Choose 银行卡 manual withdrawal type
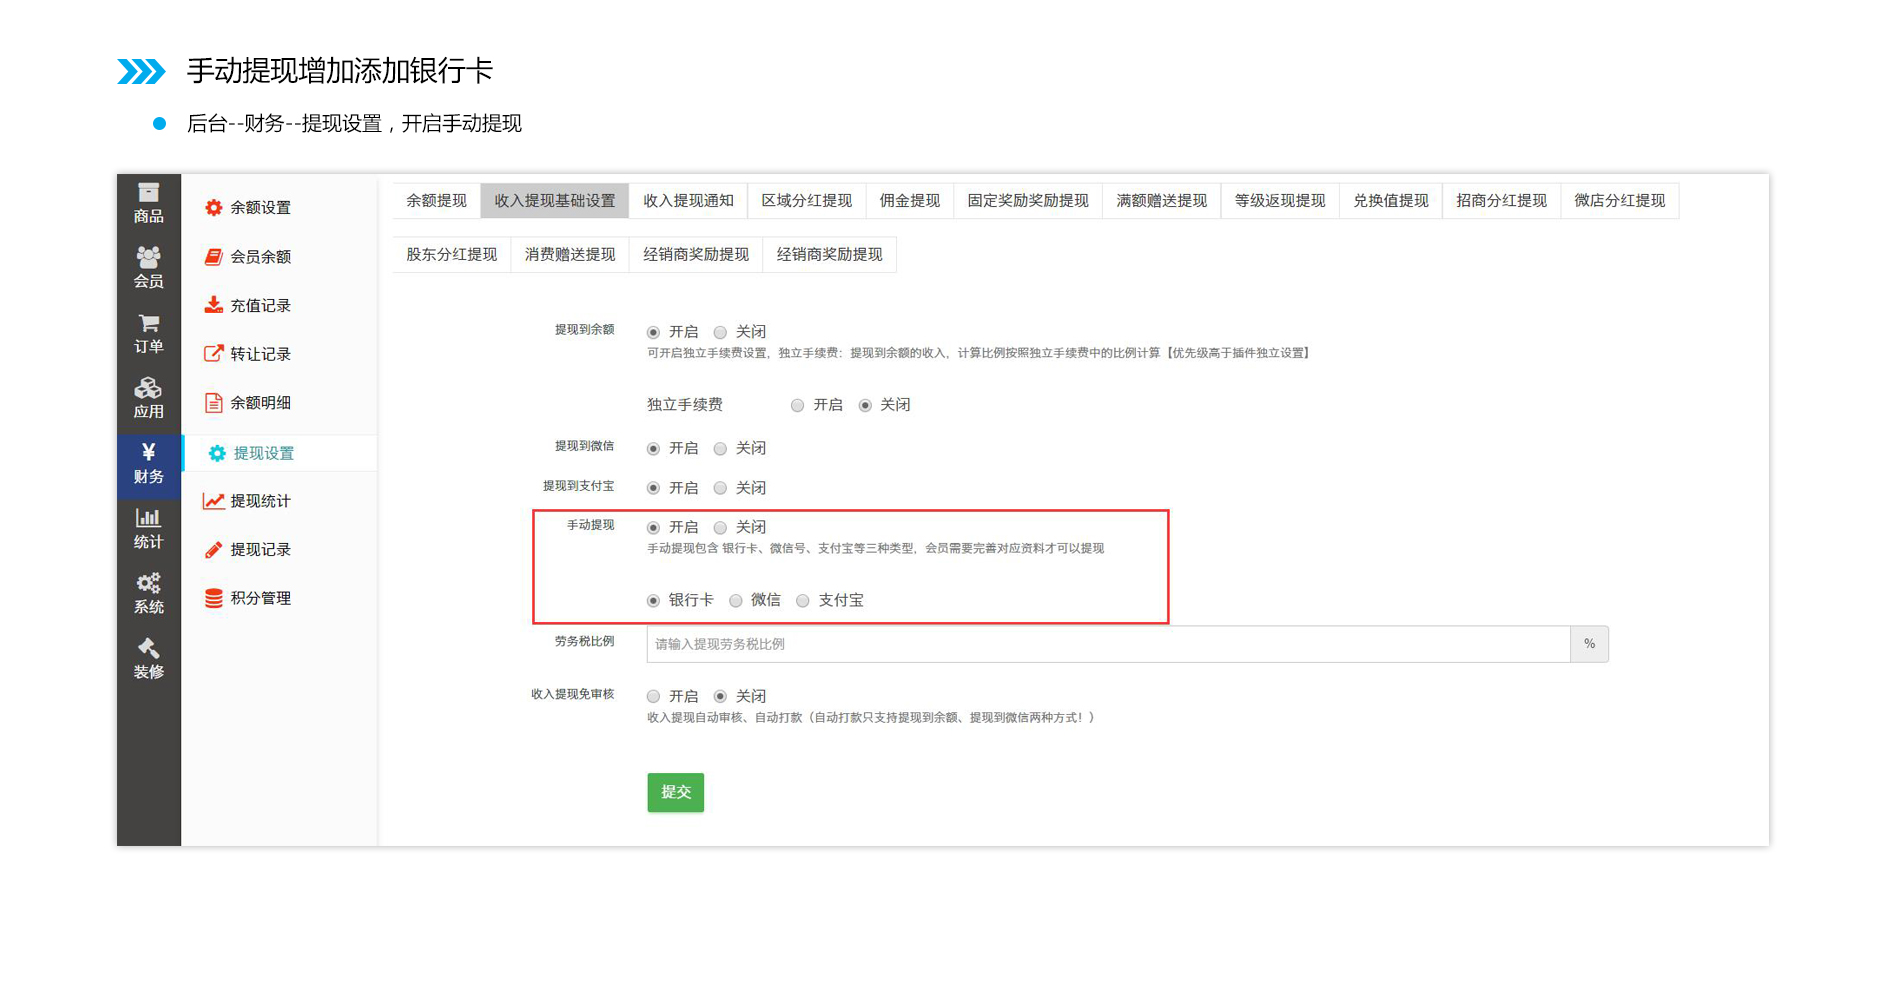Image resolution: width=1887 pixels, height=989 pixels. tap(653, 600)
